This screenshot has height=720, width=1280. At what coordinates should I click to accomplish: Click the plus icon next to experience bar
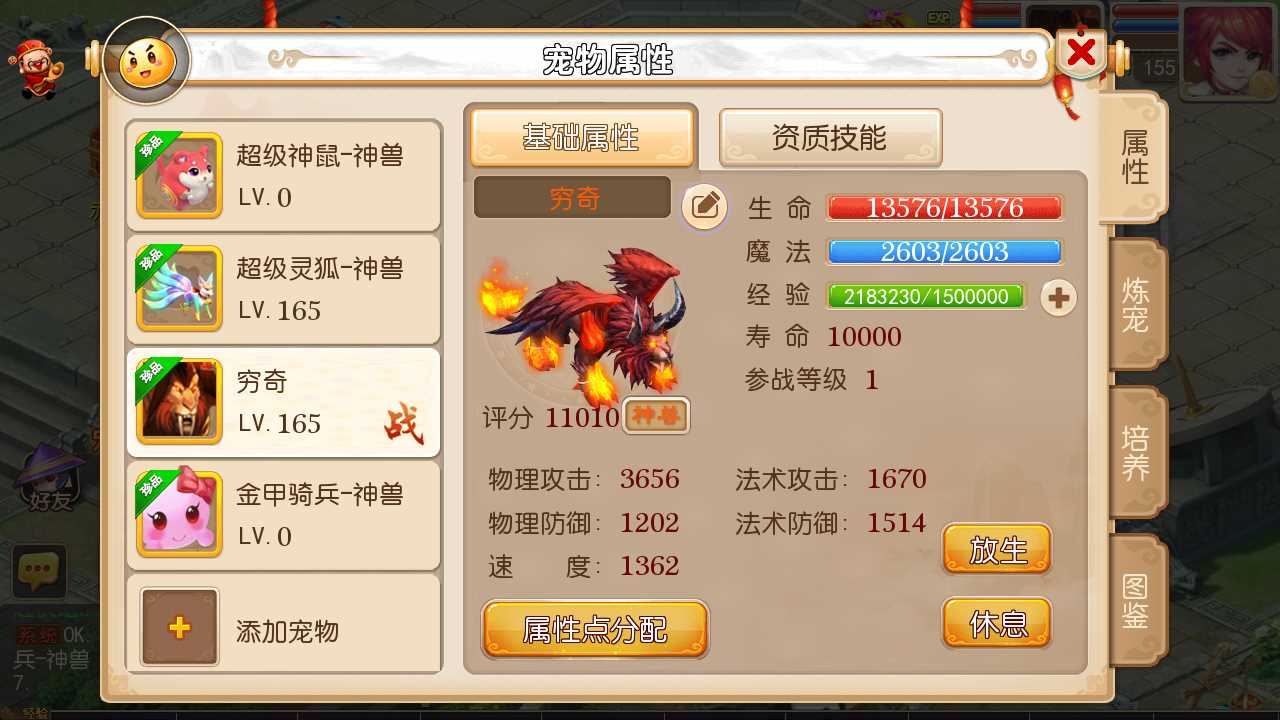click(1059, 297)
